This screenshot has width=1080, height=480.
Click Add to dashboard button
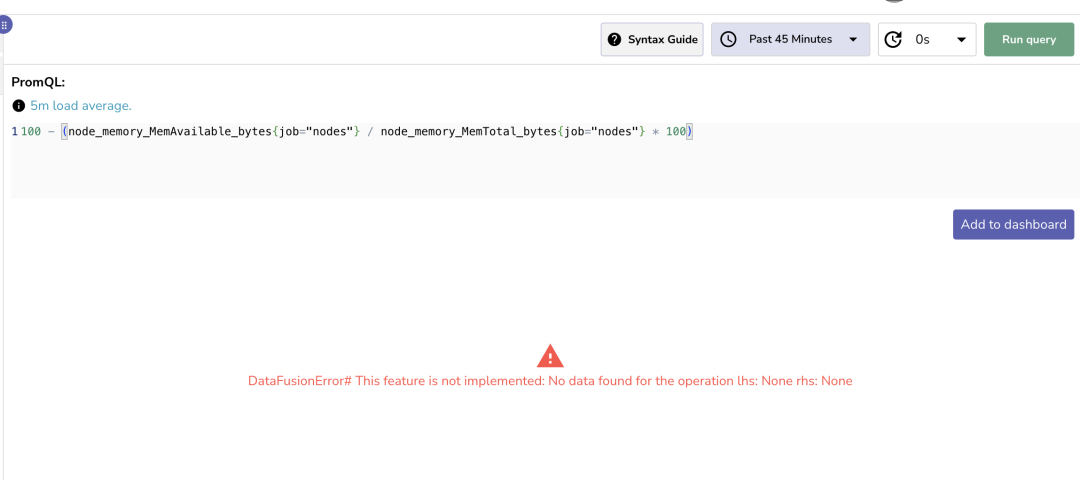1013,224
